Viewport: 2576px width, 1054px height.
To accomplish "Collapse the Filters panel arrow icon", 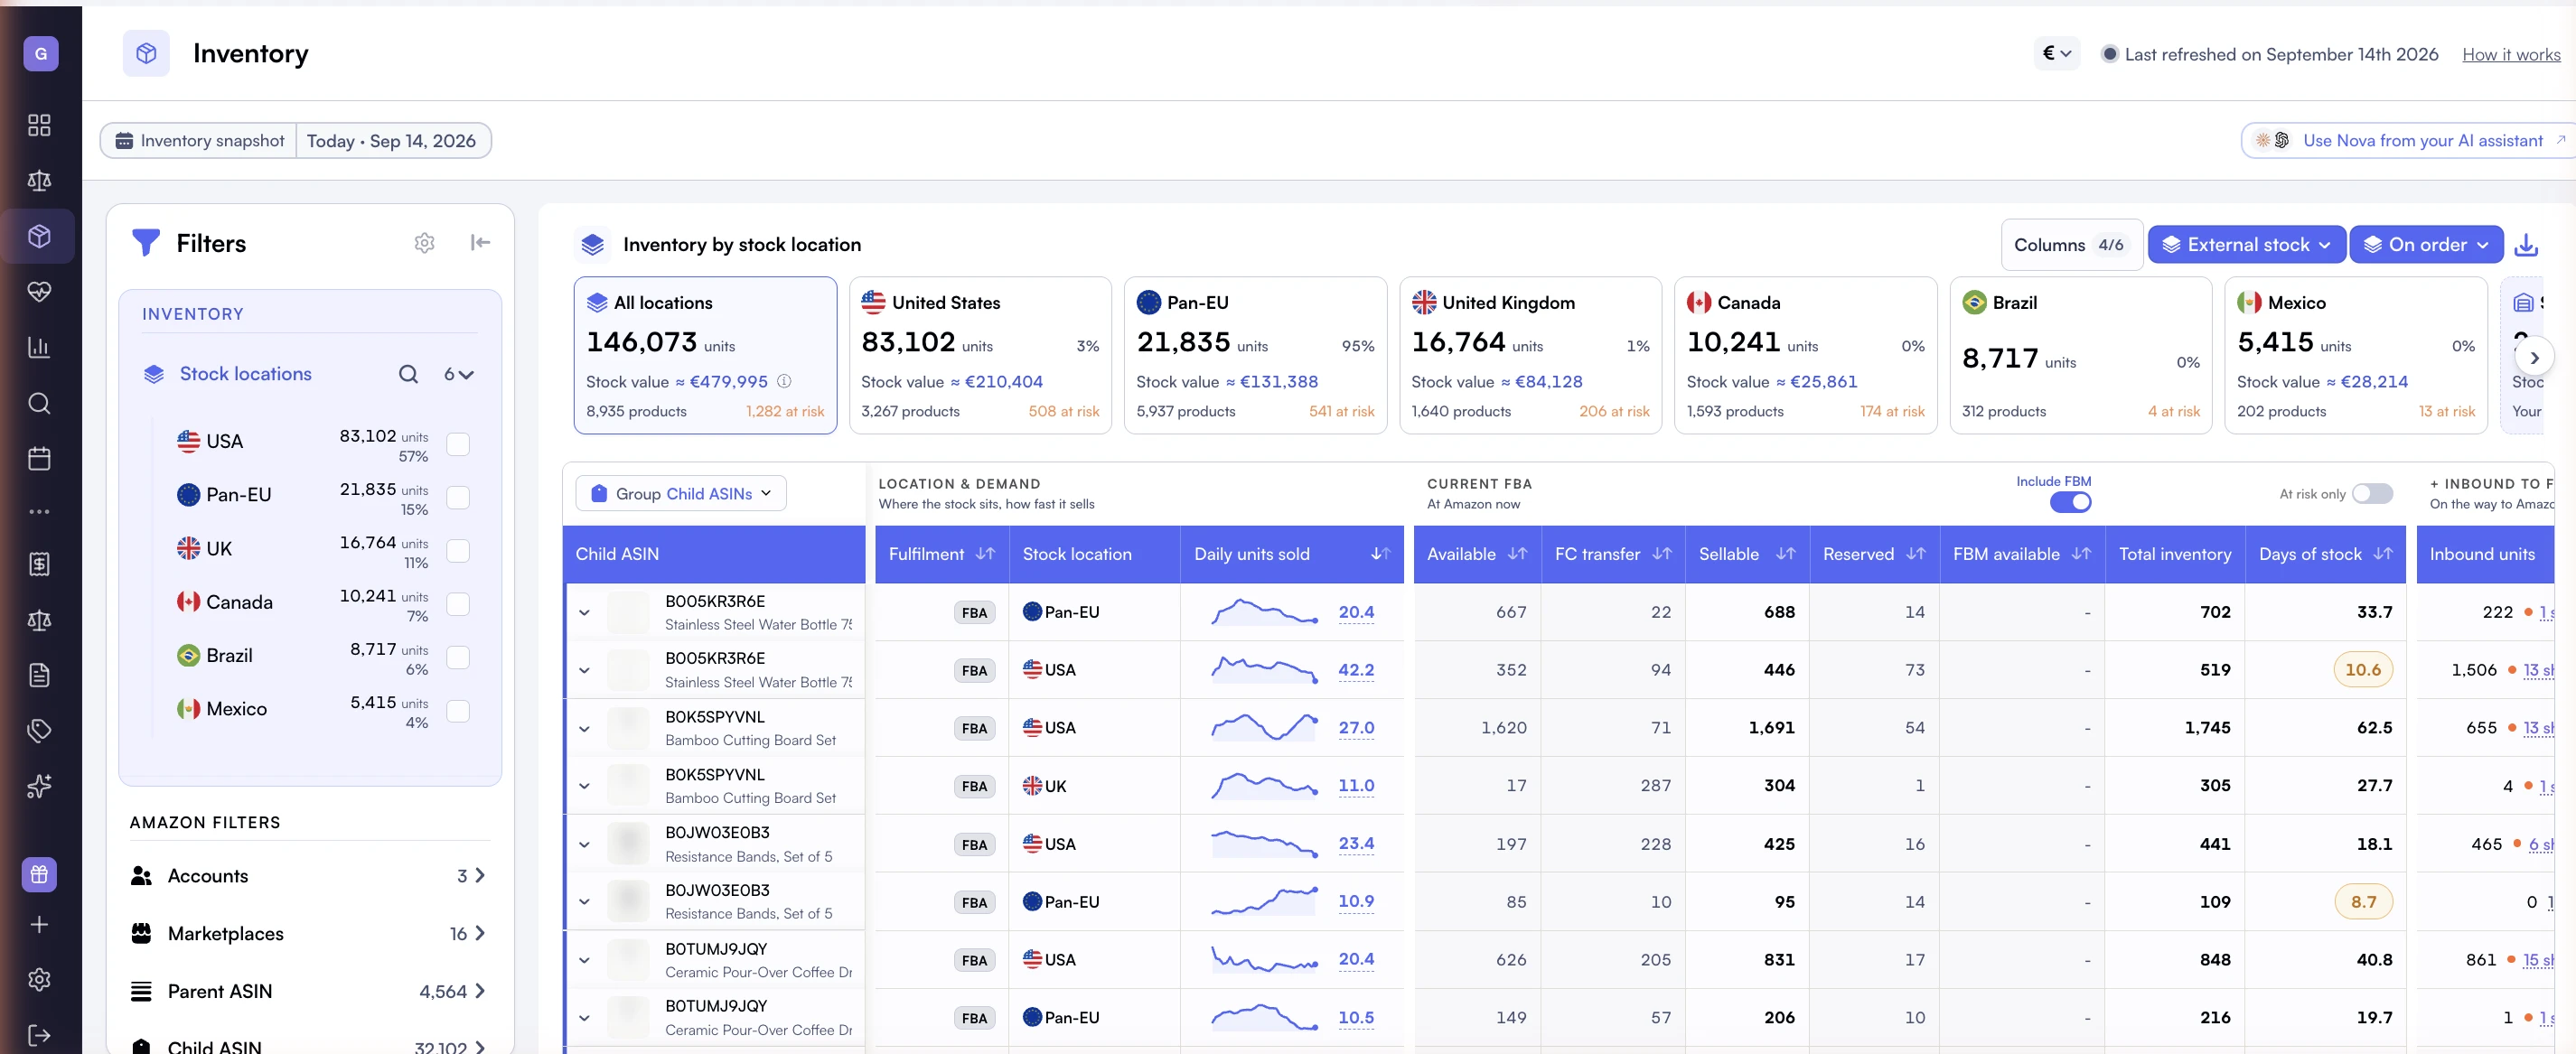I will tap(480, 243).
